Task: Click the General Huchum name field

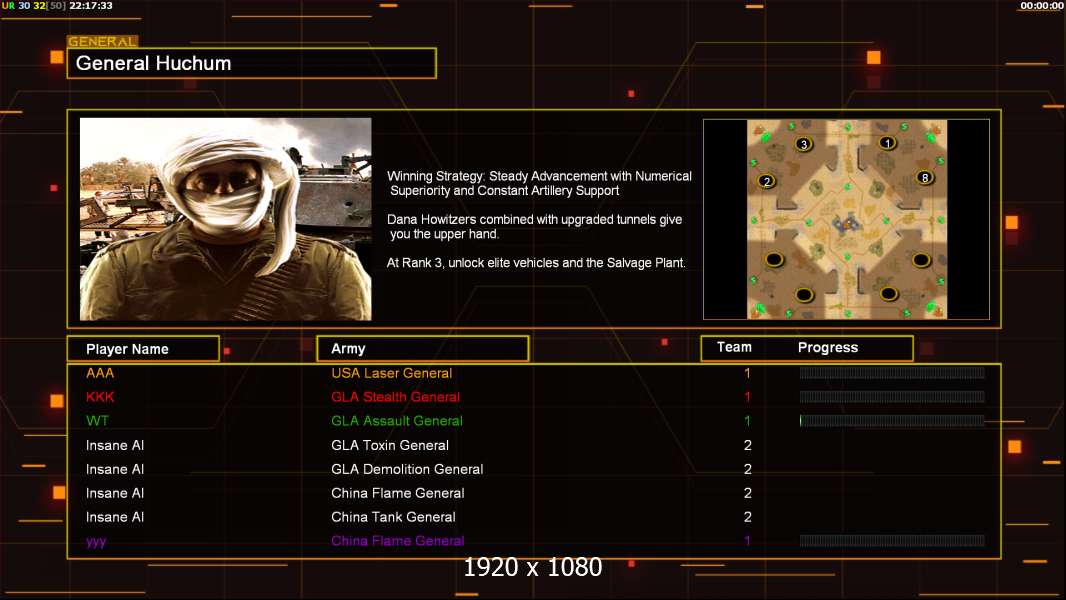Action: 252,63
